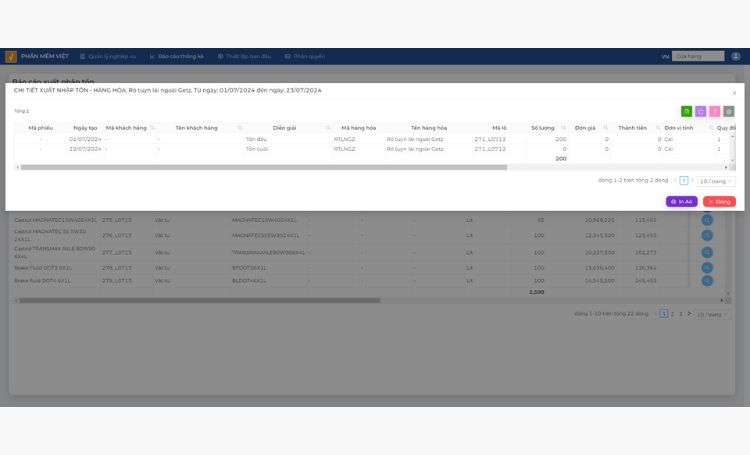View details for Castrol TRANSMAX AXLE row
The height and width of the screenshot is (455, 750).
point(707,252)
